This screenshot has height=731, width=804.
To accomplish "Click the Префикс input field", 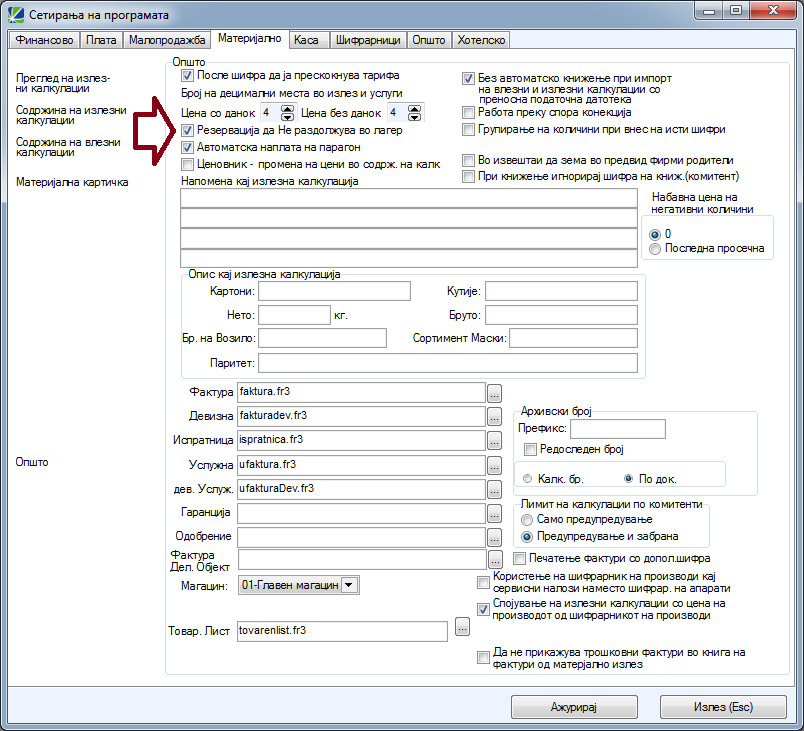I will click(618, 429).
